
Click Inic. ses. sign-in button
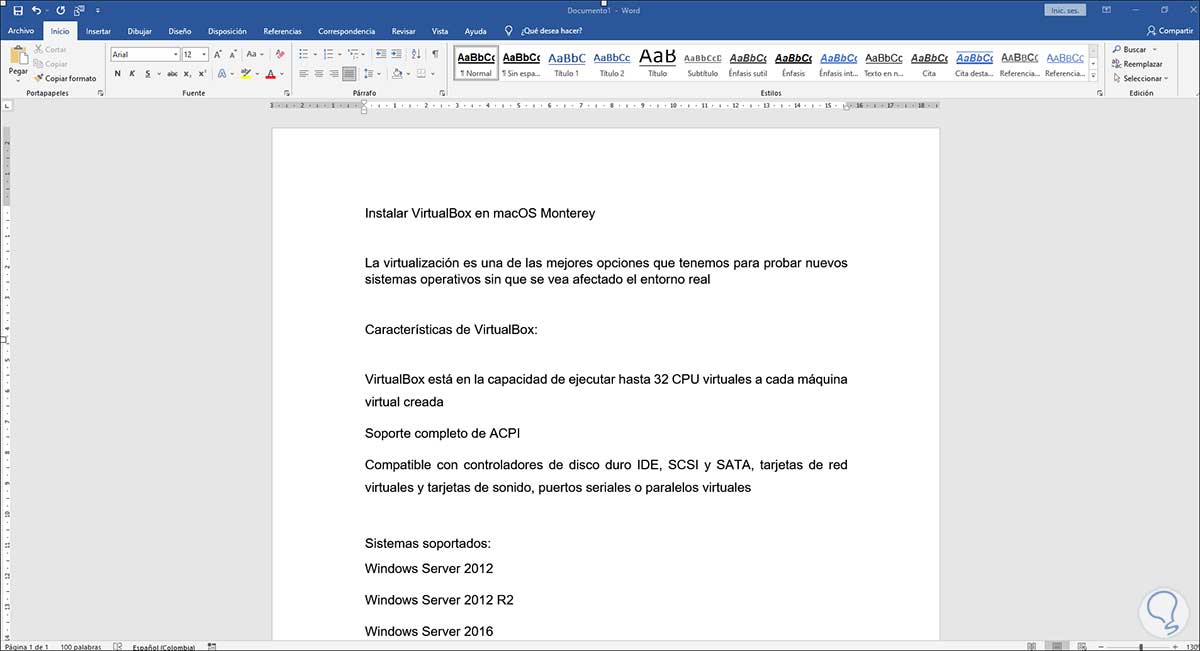coord(1066,10)
